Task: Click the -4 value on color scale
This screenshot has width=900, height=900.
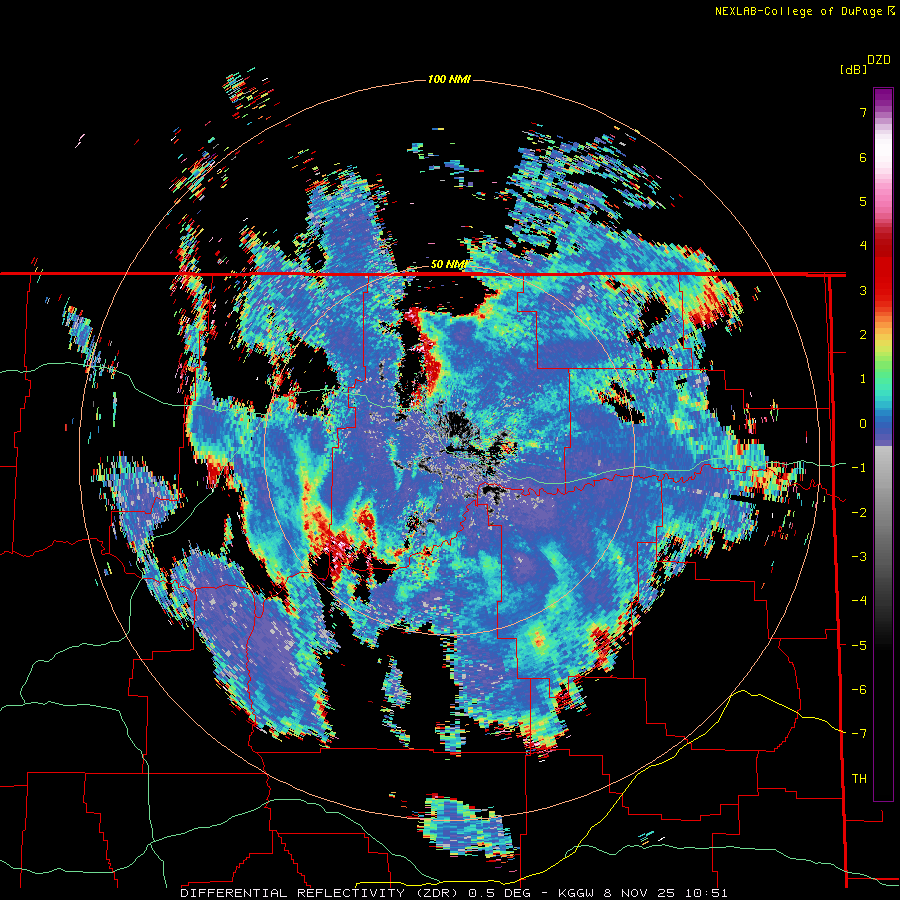Action: [x=859, y=601]
